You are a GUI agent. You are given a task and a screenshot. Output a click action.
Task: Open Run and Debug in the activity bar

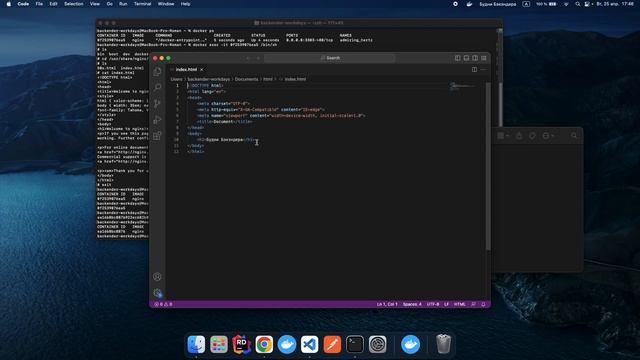pos(157,120)
